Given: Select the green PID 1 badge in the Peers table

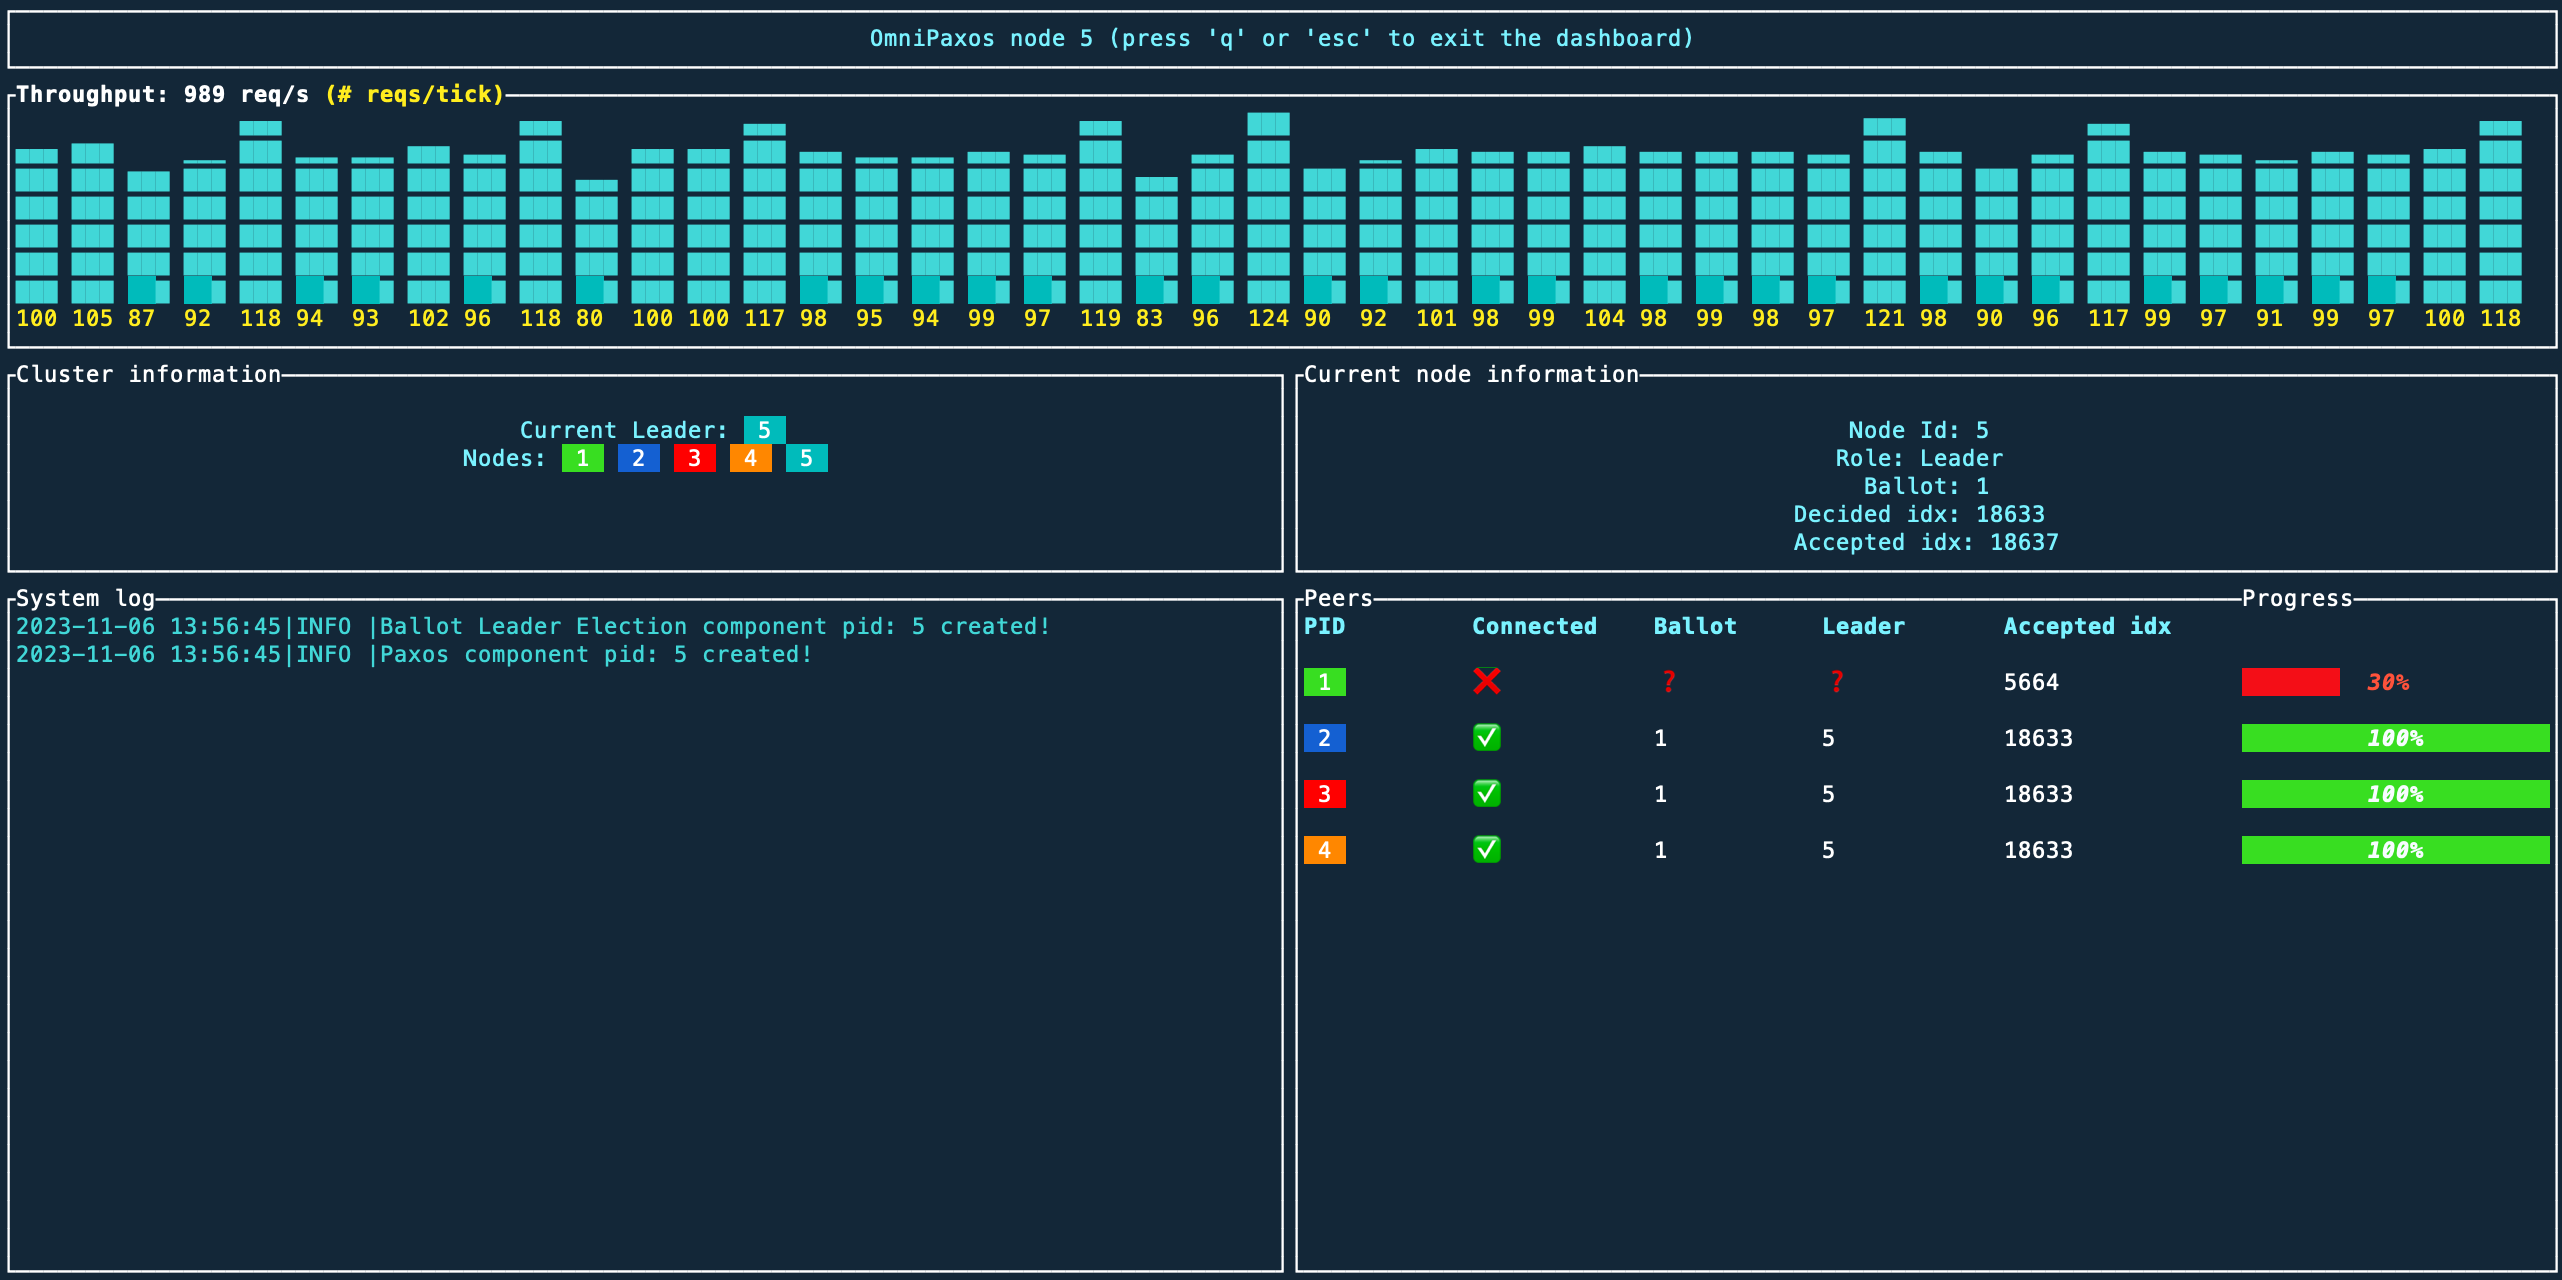Looking at the screenshot, I should [1325, 682].
